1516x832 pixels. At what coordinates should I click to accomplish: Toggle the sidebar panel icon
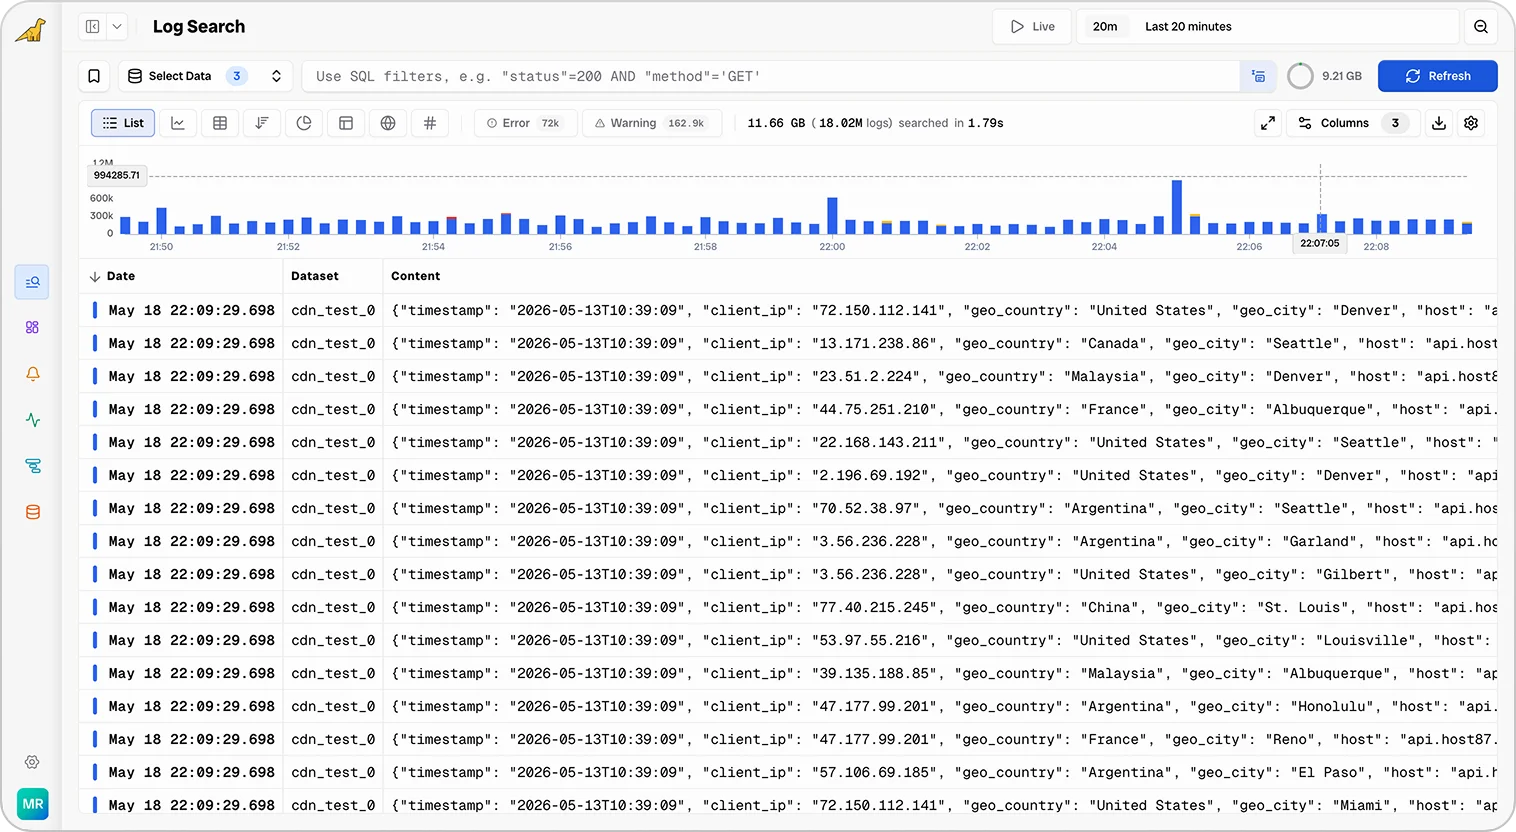93,27
